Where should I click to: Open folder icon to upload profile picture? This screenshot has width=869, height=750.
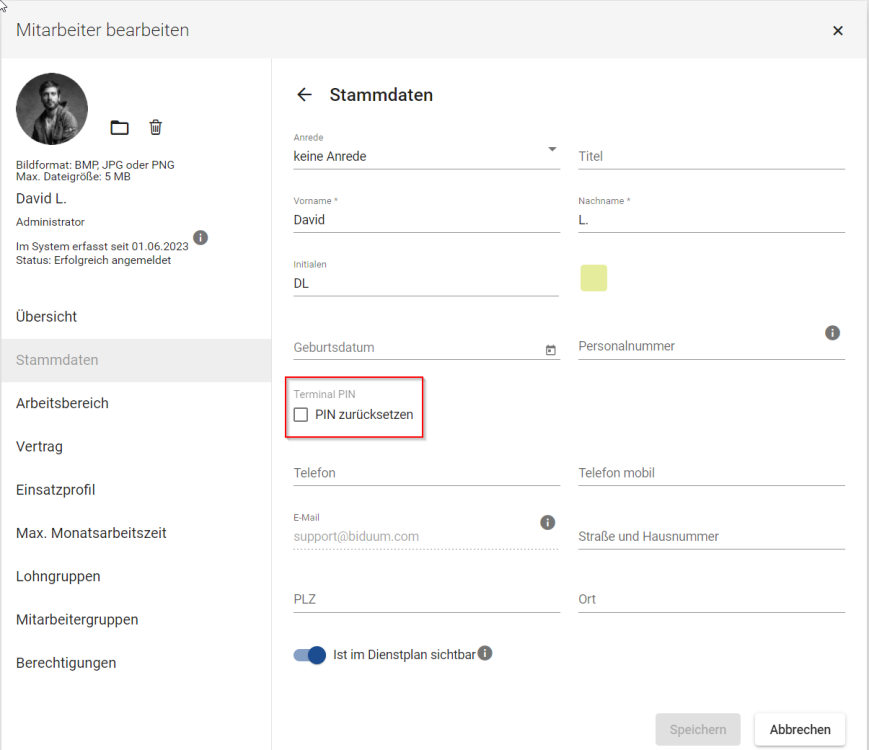[x=119, y=127]
